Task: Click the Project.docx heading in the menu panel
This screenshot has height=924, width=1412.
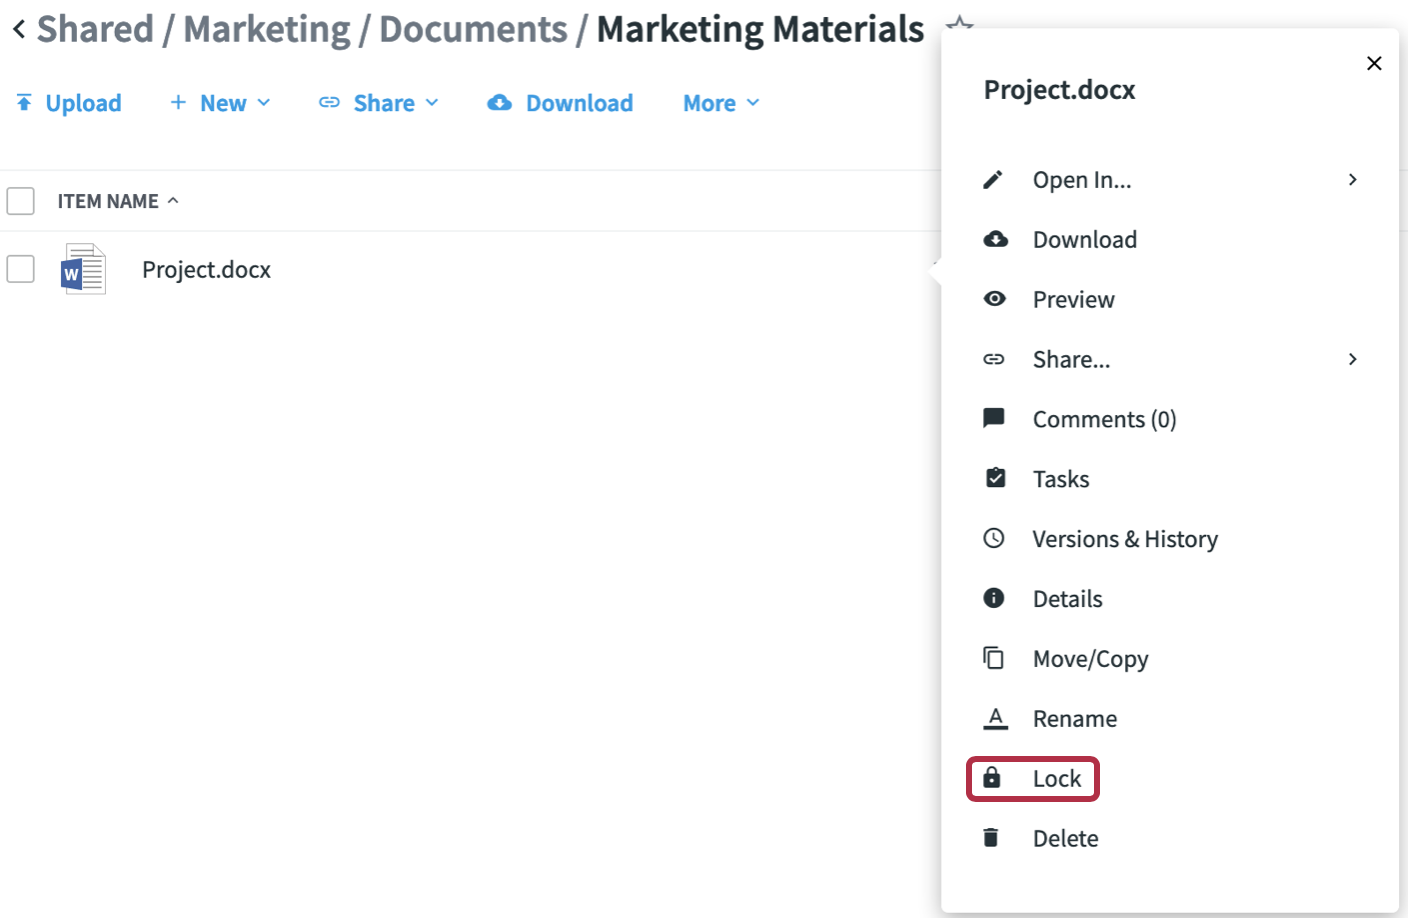Action: point(1062,90)
